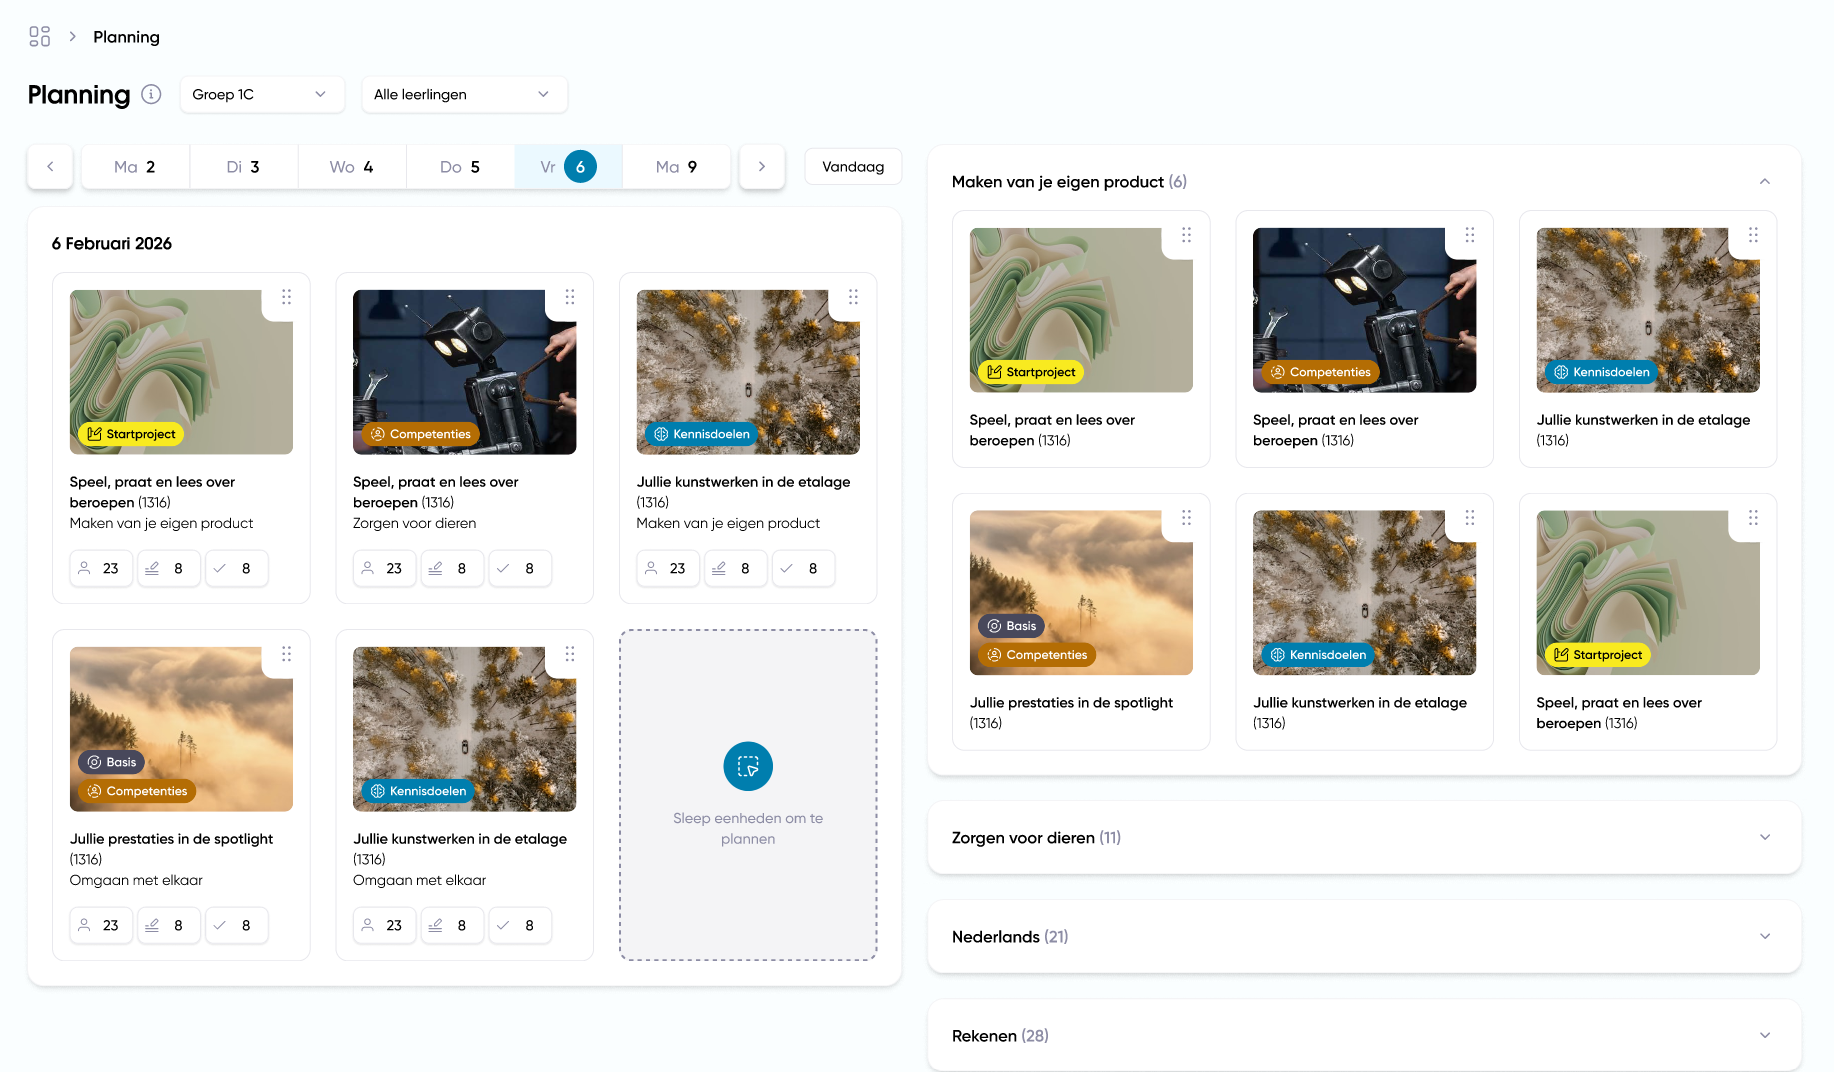
Task: Open drag handle on planned Maken Kennisdoelen card
Action: point(853,297)
